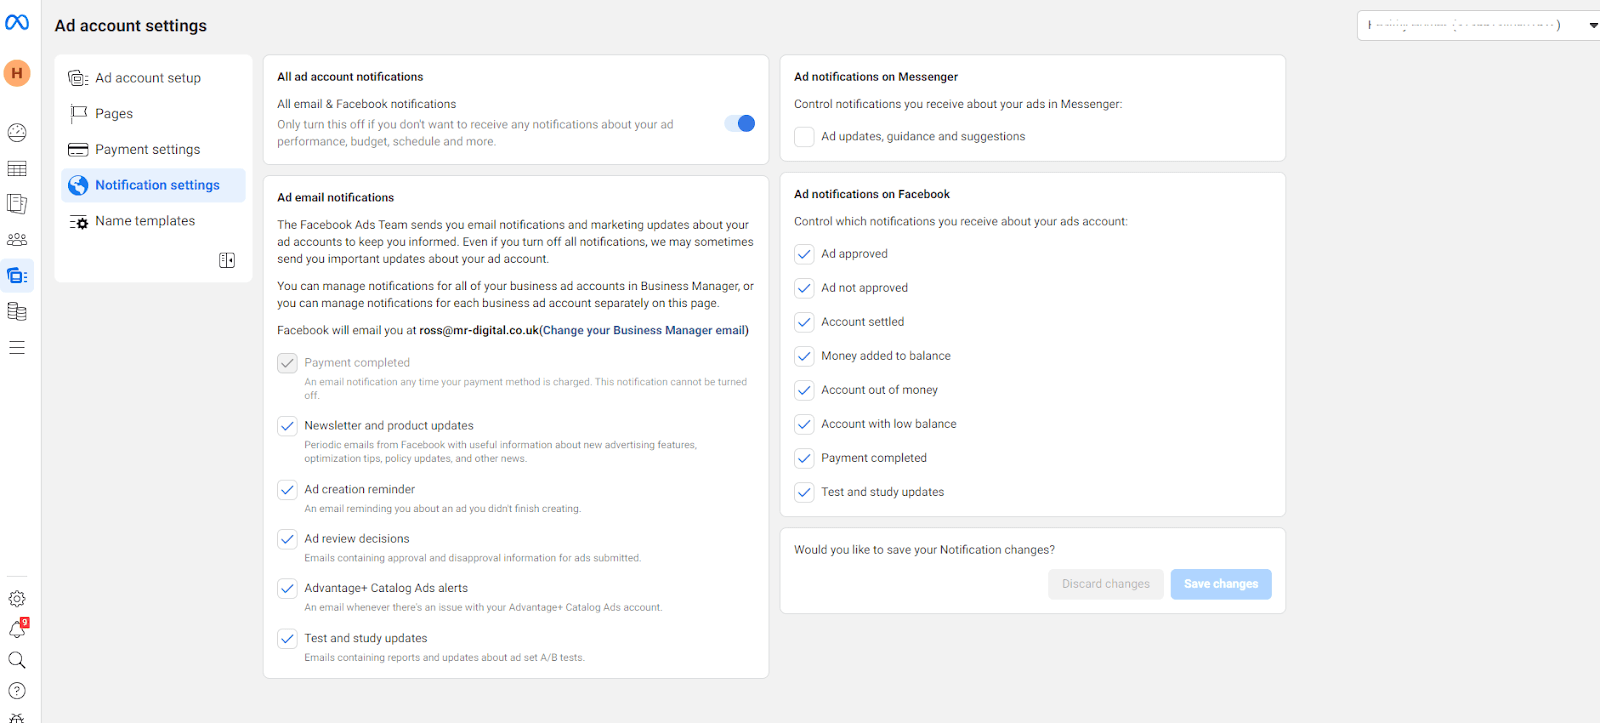This screenshot has height=723, width=1600.
Task: Open Name templates settings
Action: click(145, 221)
